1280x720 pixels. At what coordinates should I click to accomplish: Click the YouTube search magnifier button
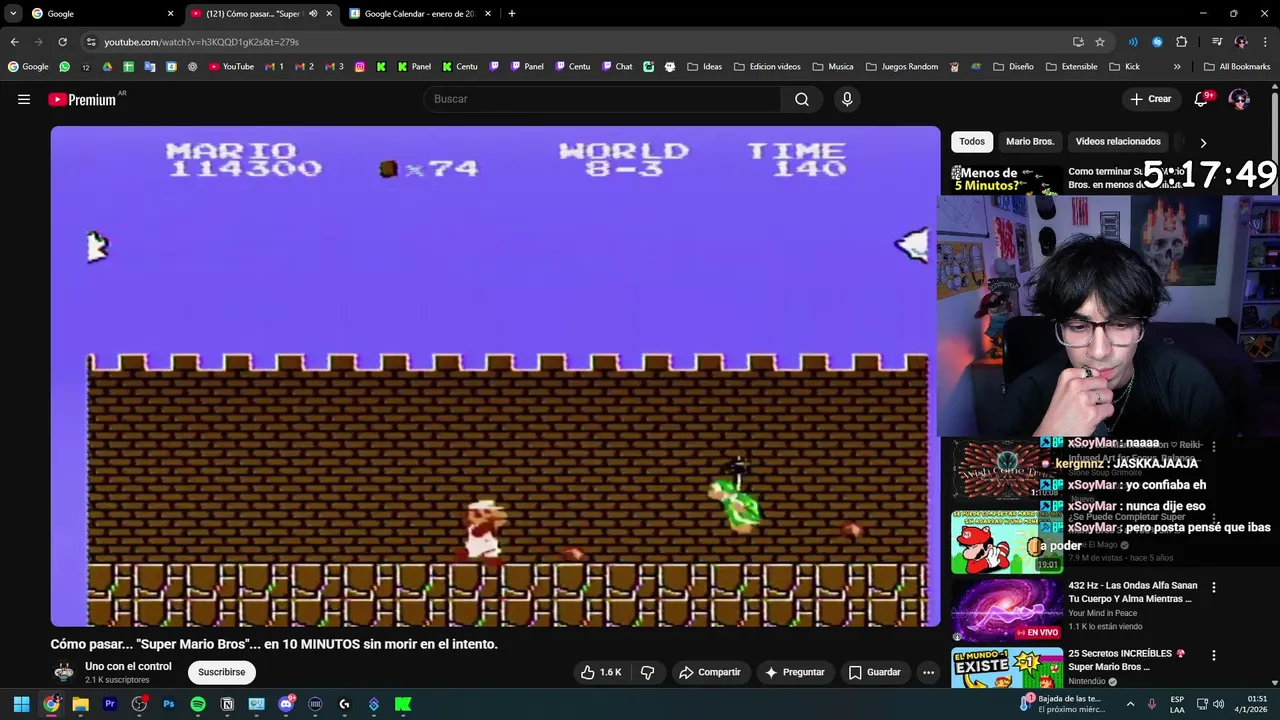point(802,99)
